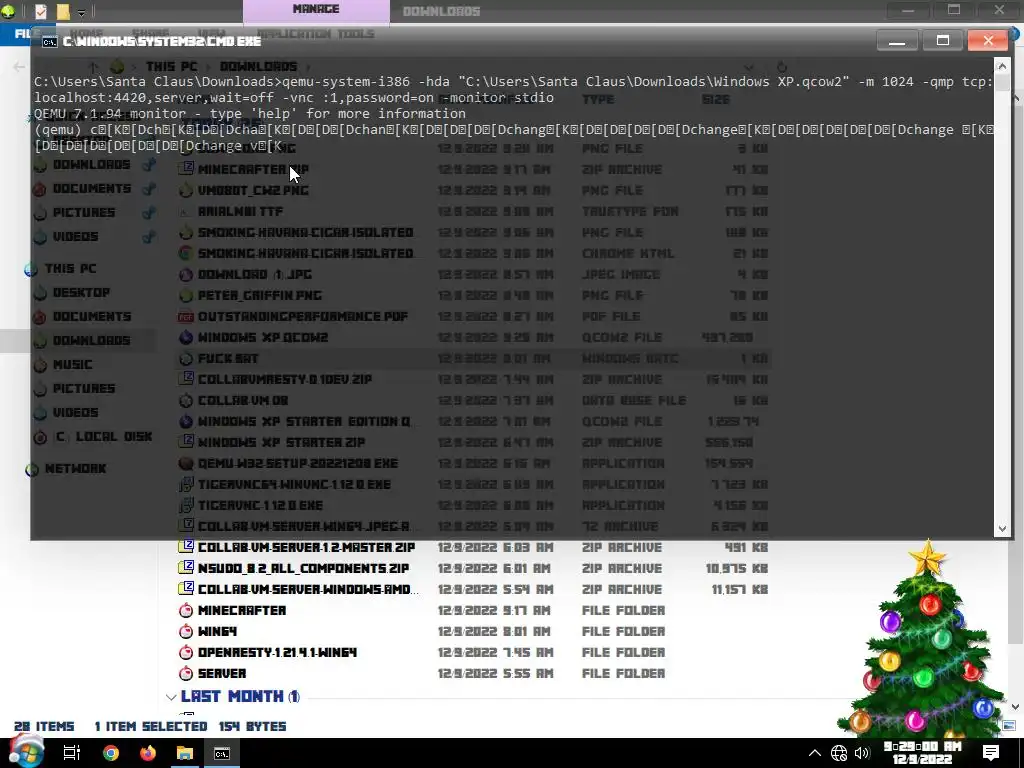Open the Action Center notifications icon

pos(991,753)
